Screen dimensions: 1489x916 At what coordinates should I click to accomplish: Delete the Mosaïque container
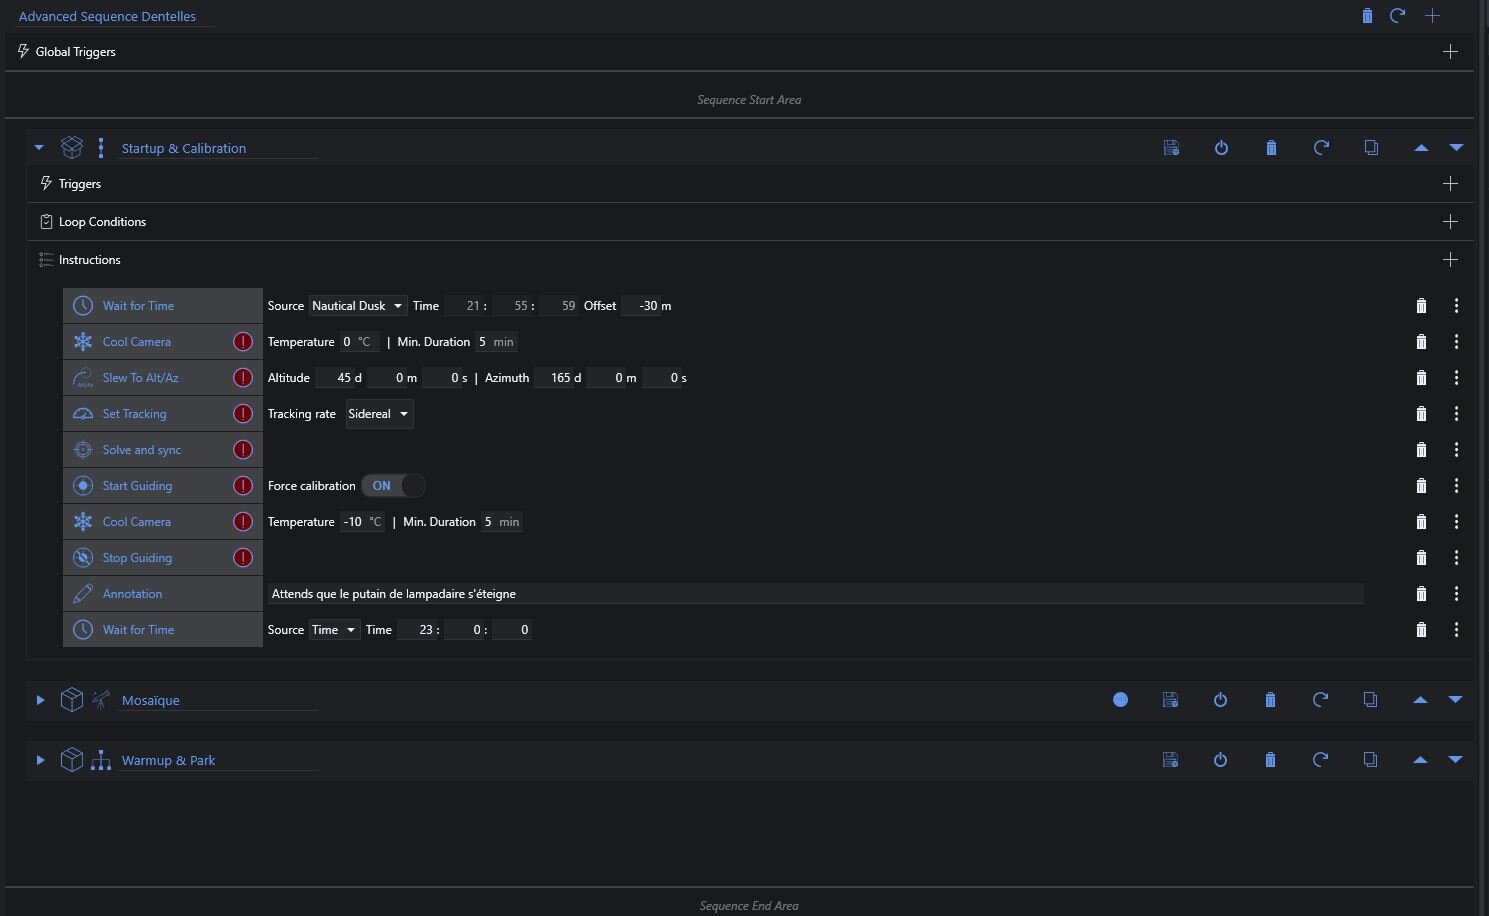click(x=1270, y=700)
